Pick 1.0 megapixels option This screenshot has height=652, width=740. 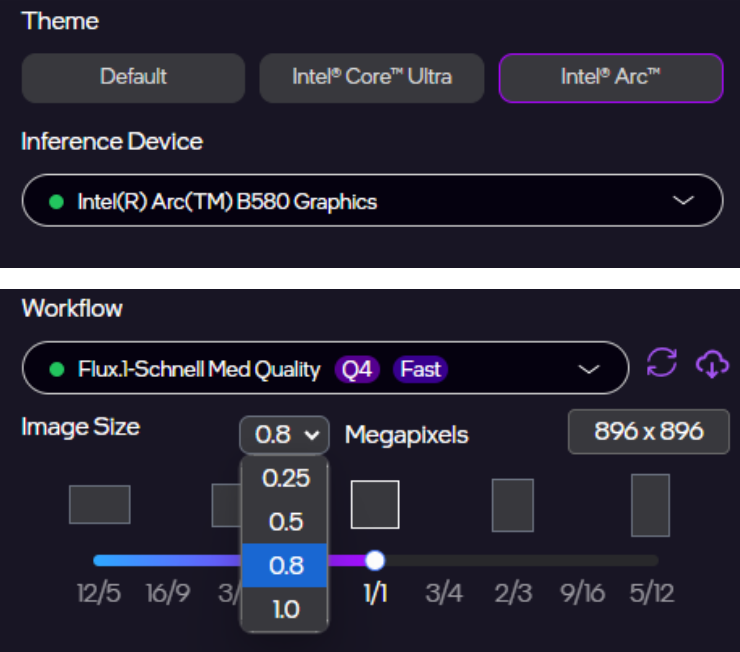tap(285, 609)
